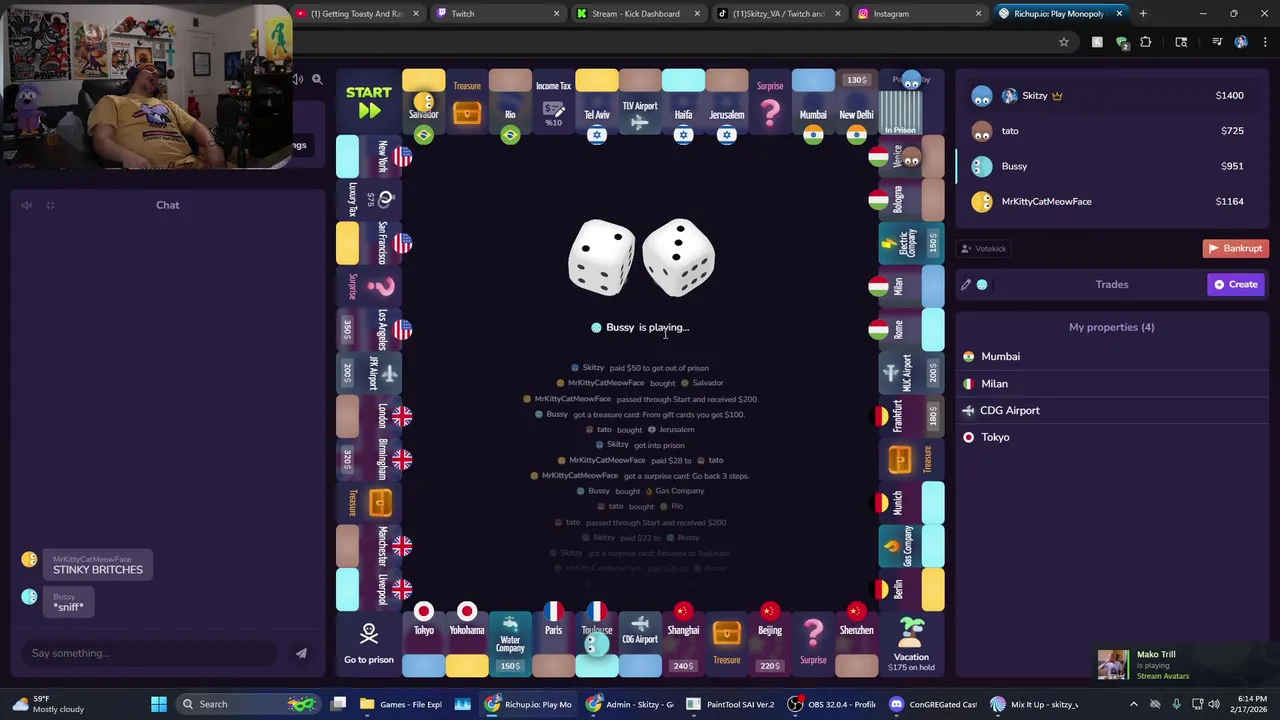Select the Bussy player row
The width and height of the screenshot is (1280, 720).
coord(1111,166)
